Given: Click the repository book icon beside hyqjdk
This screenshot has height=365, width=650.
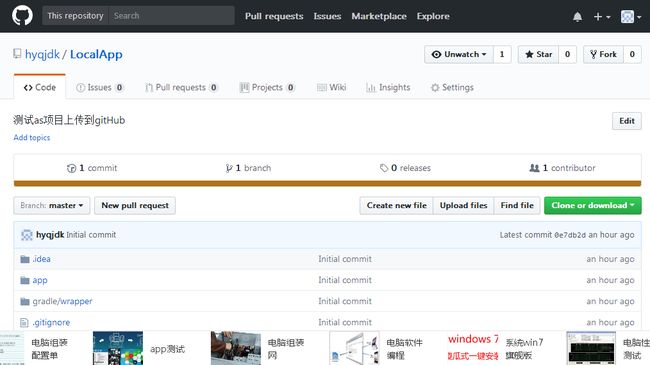Looking at the screenshot, I should click(17, 54).
